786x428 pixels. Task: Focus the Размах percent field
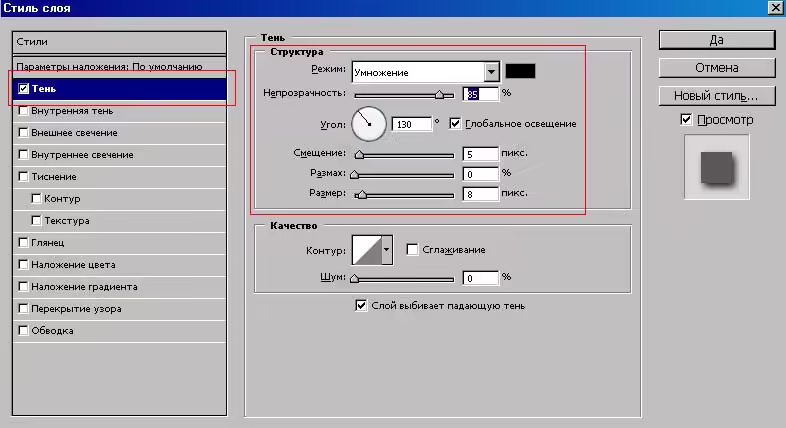pos(481,174)
